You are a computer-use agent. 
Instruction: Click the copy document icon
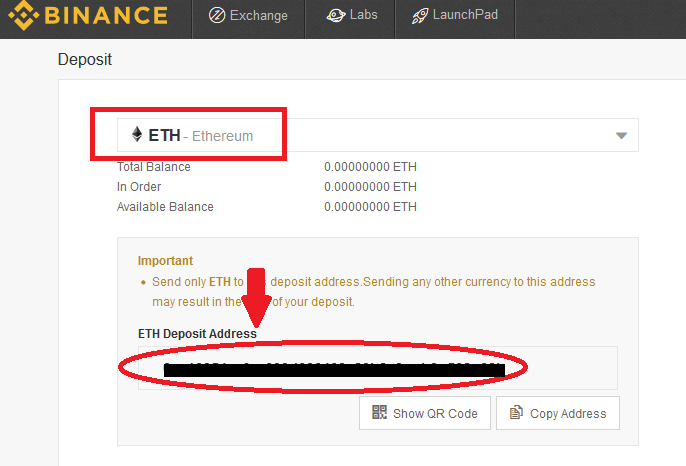pyautogui.click(x=516, y=412)
